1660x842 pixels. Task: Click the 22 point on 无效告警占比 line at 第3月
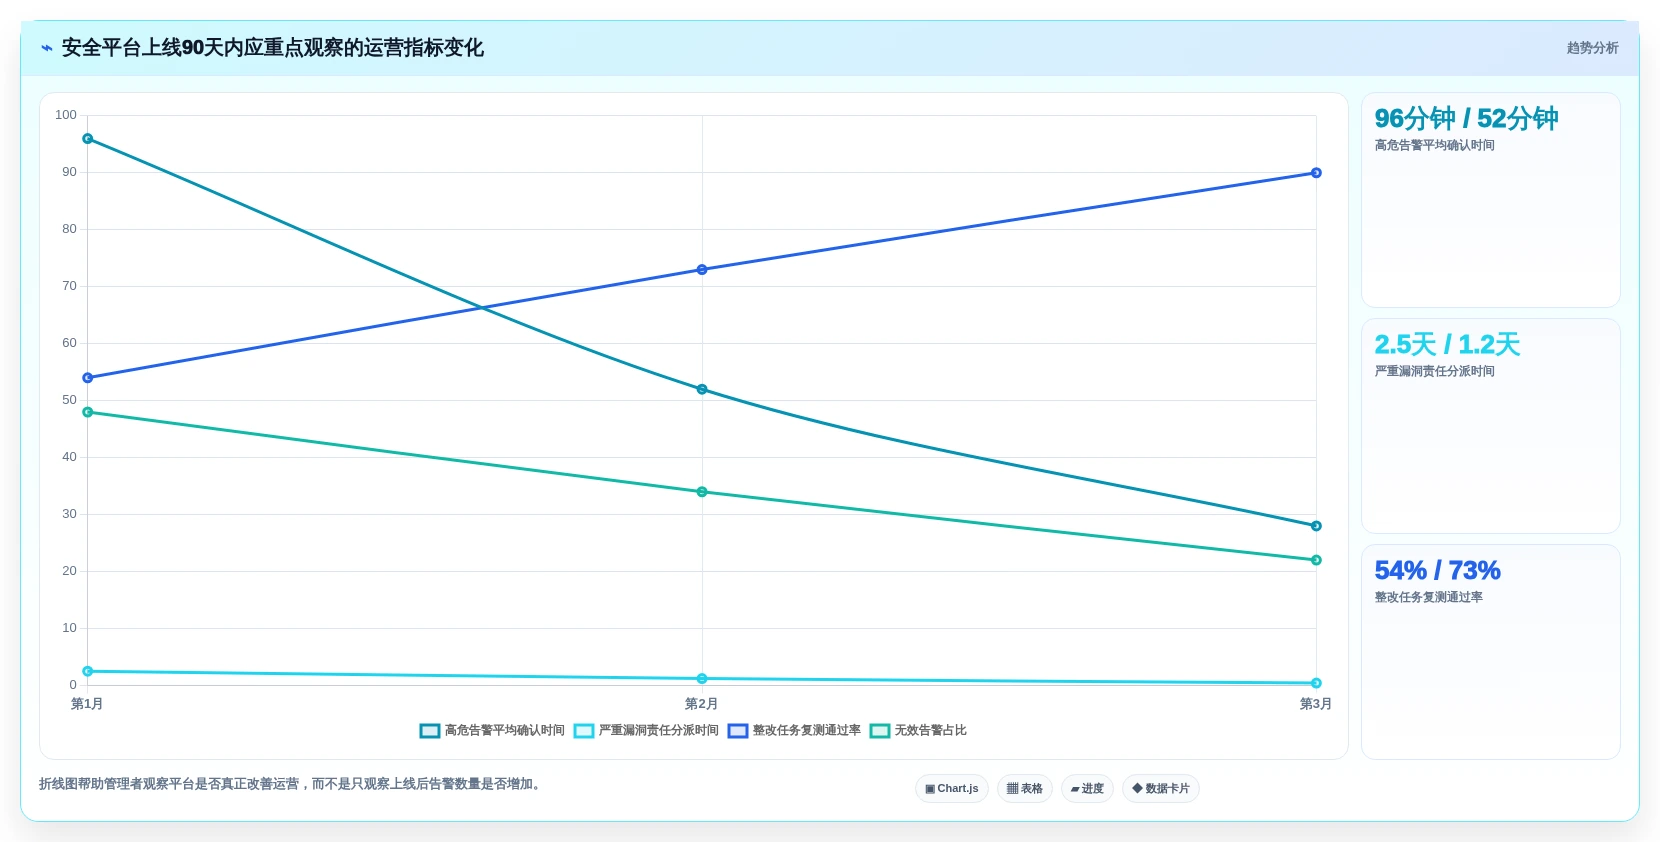[x=1316, y=560]
